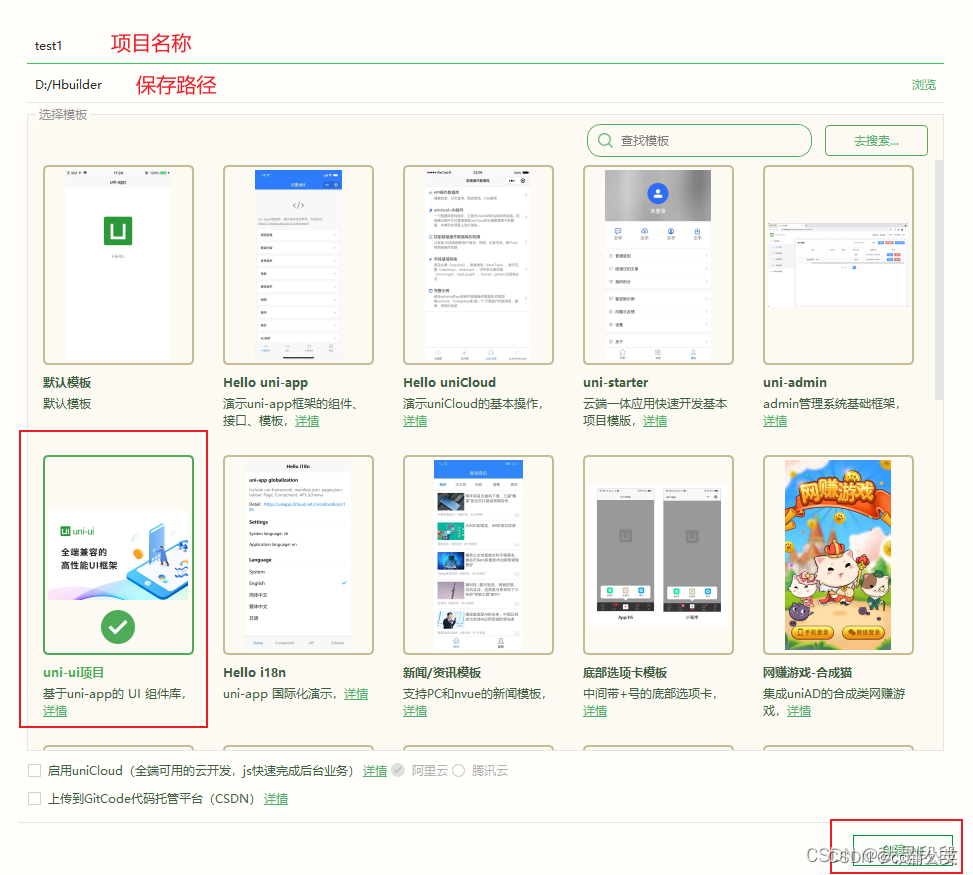Click the magnifier icon in the template search box
Image resolution: width=973 pixels, height=875 pixels.
pos(604,141)
